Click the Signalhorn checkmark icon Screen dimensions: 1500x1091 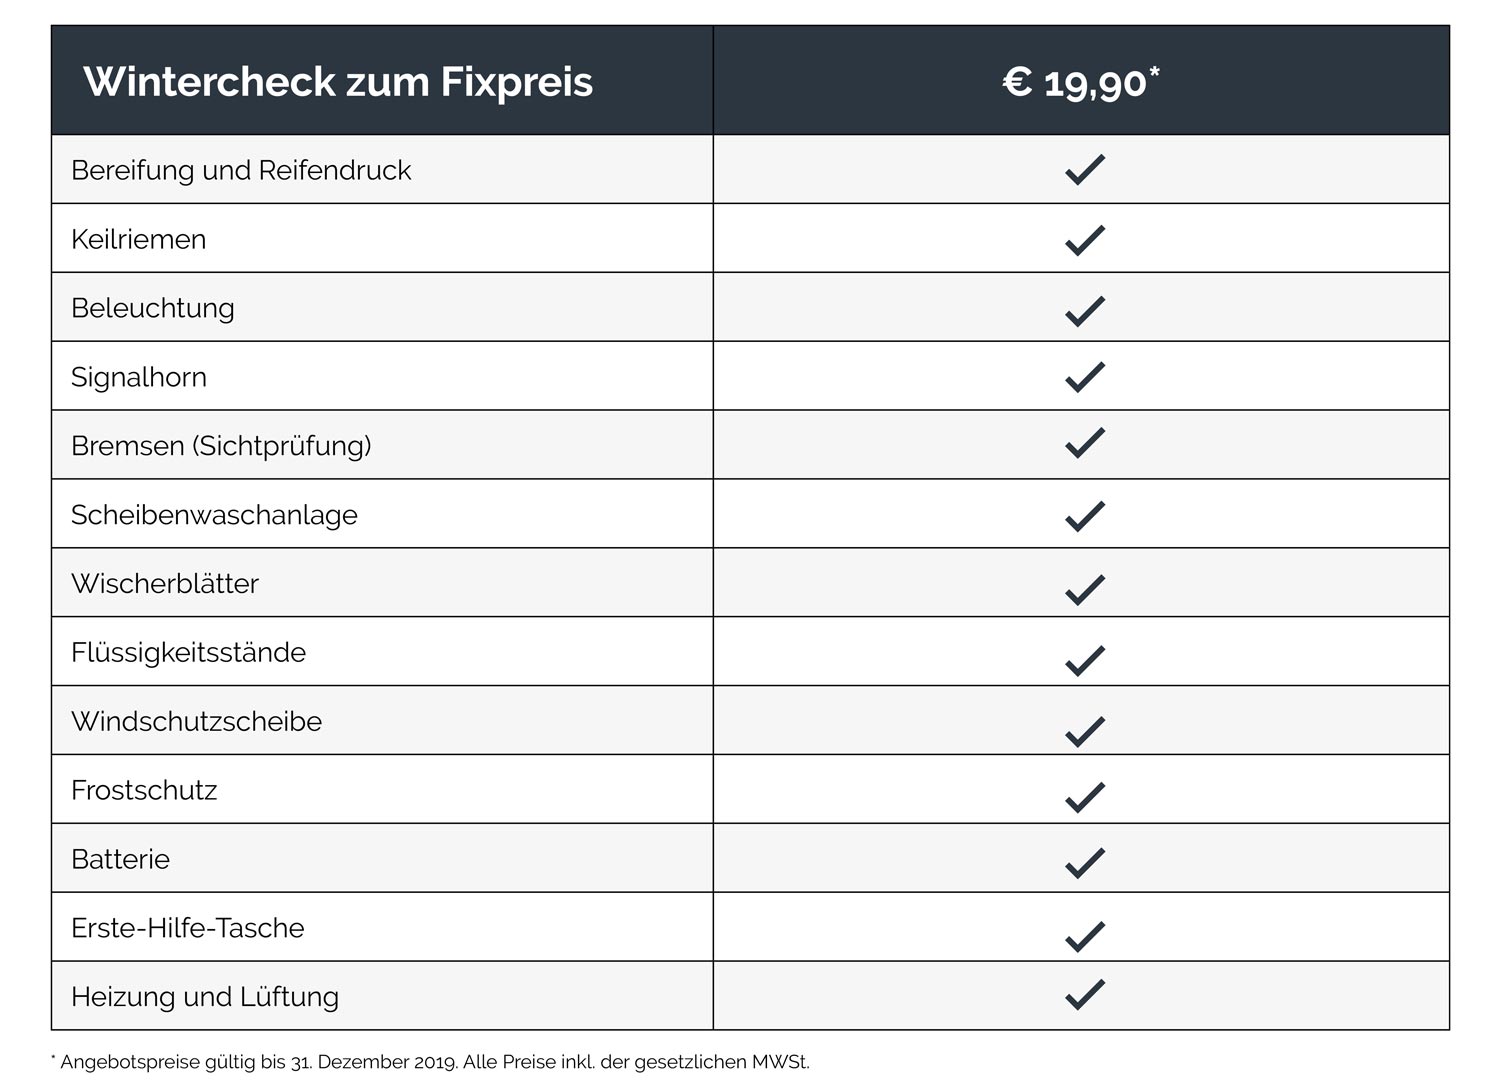1084,377
